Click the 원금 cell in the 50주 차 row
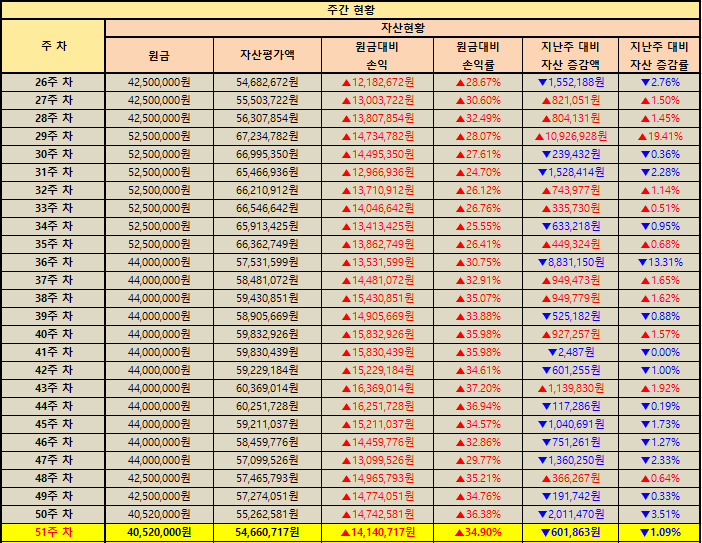 click(x=159, y=514)
